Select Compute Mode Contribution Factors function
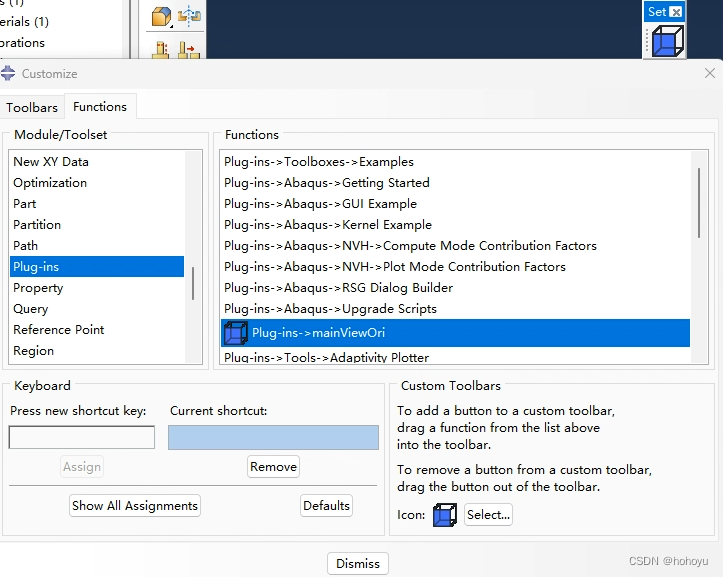This screenshot has width=723, height=577. (456, 246)
